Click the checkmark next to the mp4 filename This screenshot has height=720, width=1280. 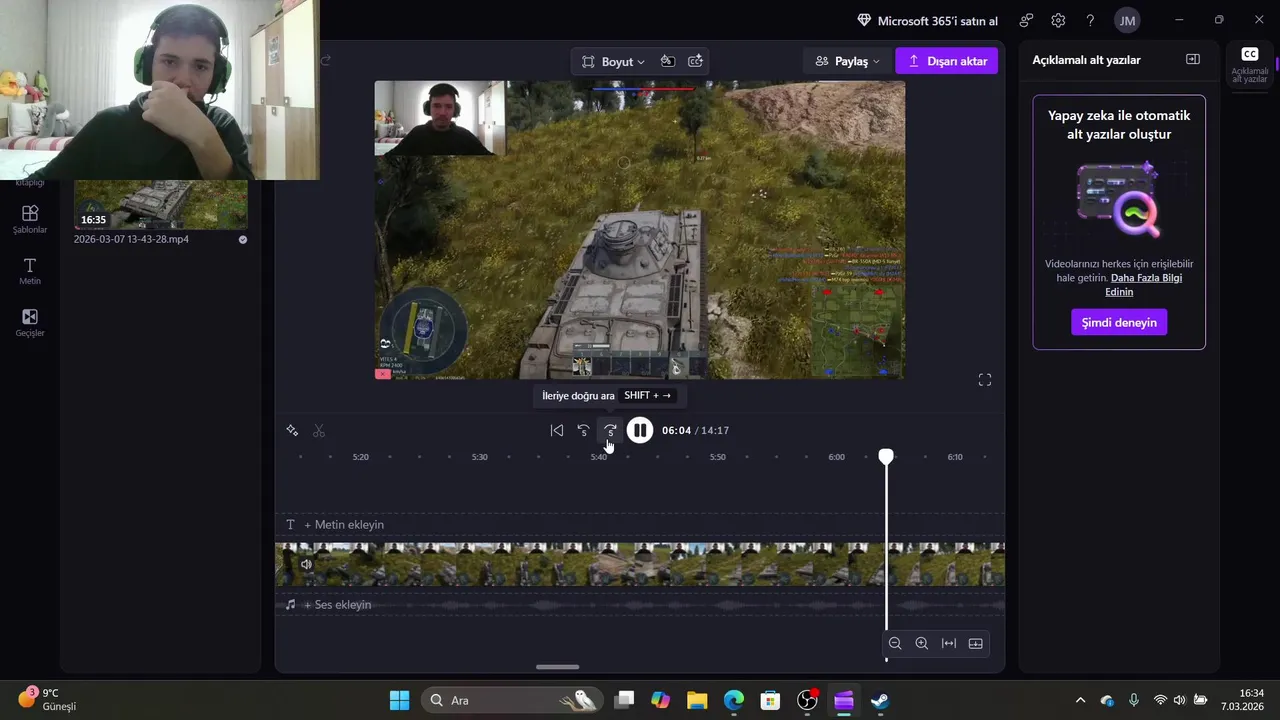coord(243,240)
